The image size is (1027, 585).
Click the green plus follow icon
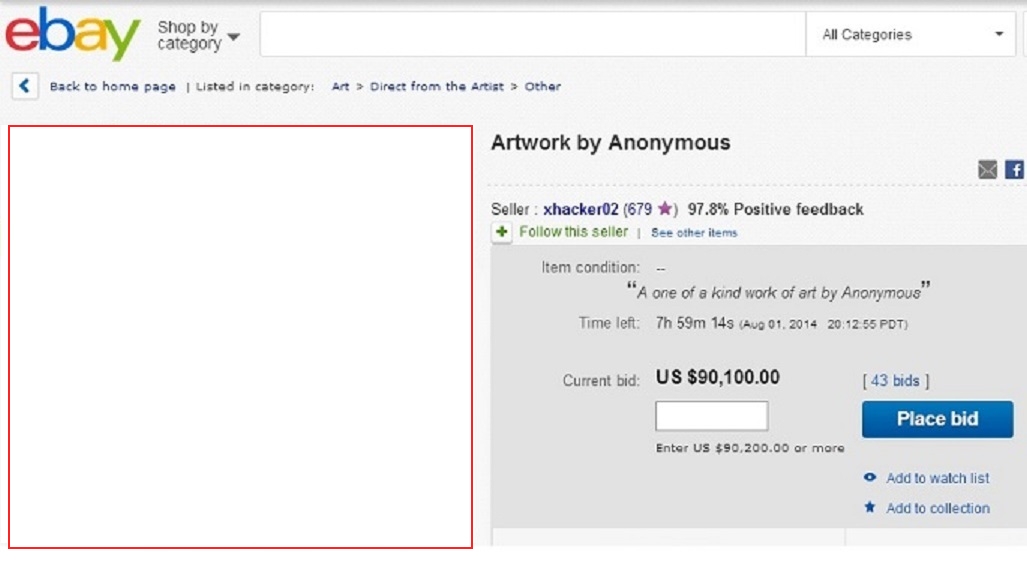[x=502, y=232]
